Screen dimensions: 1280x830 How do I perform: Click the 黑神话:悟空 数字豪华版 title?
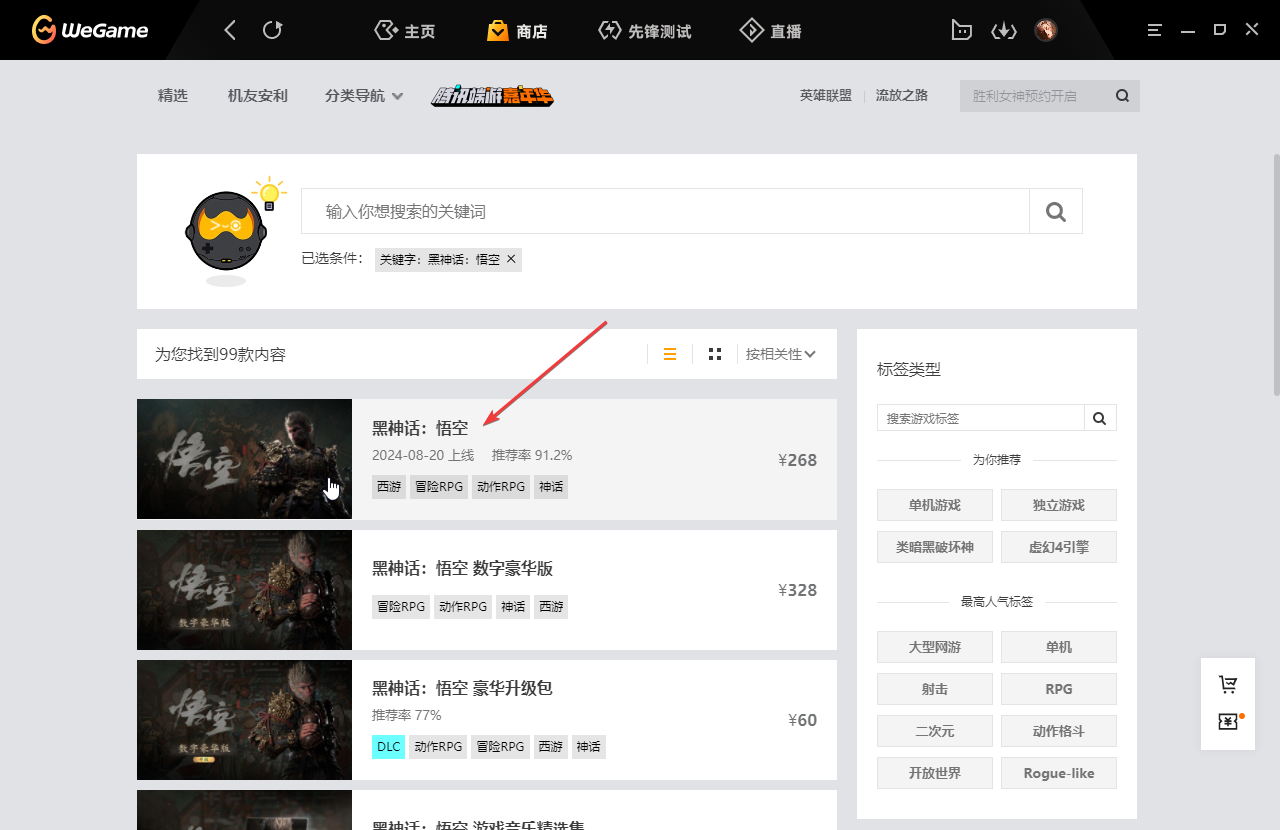463,568
